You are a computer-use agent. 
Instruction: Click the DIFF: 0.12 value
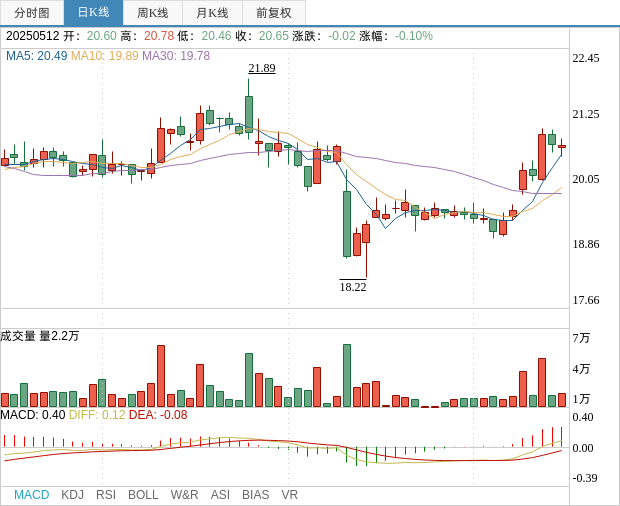(97, 415)
